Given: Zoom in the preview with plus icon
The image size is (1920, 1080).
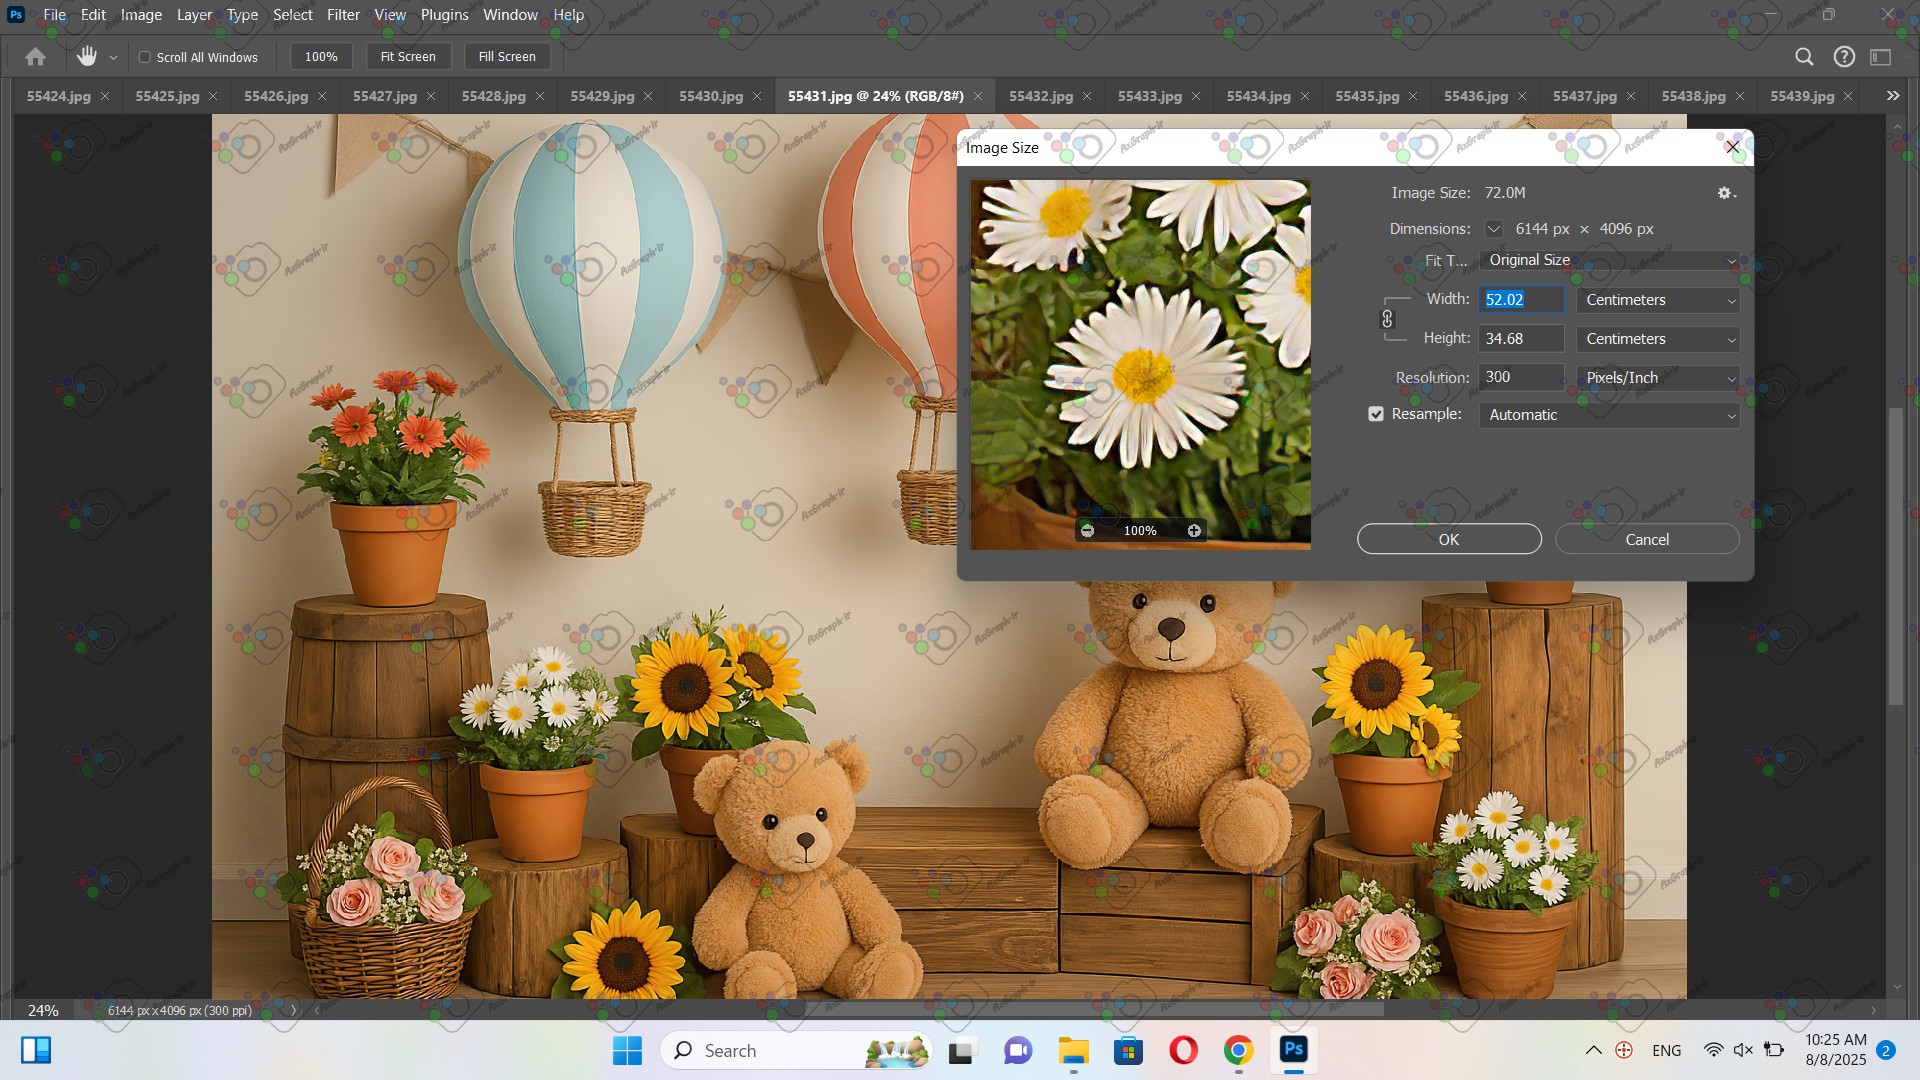Looking at the screenshot, I should tap(1194, 531).
